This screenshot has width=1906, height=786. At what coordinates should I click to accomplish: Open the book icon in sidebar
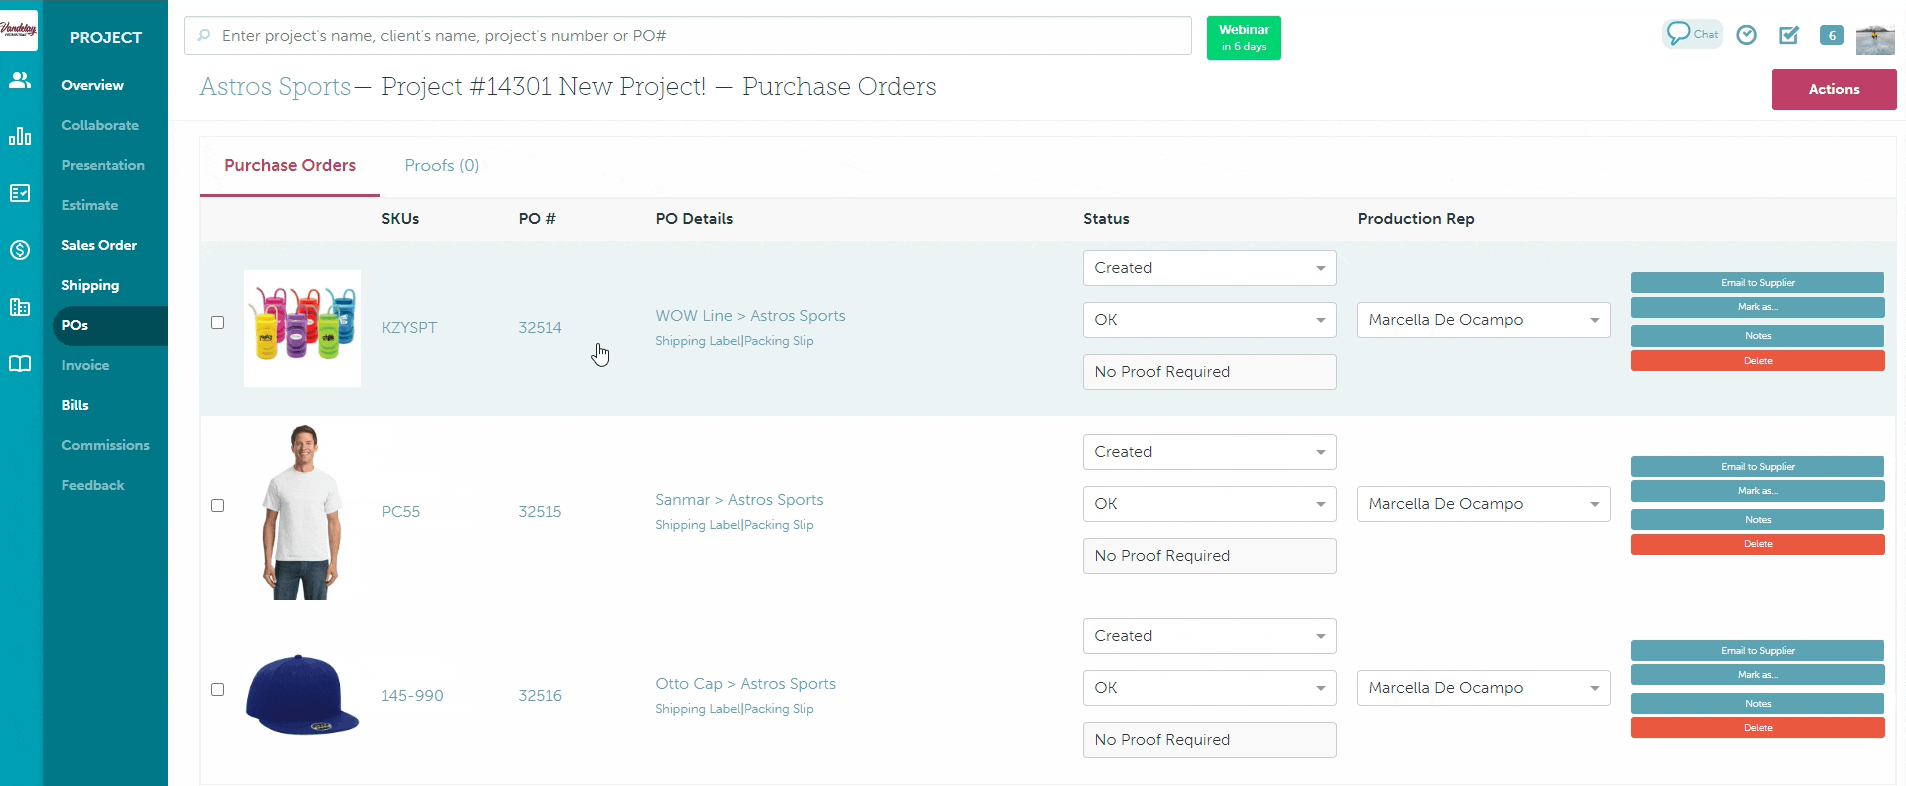click(20, 364)
